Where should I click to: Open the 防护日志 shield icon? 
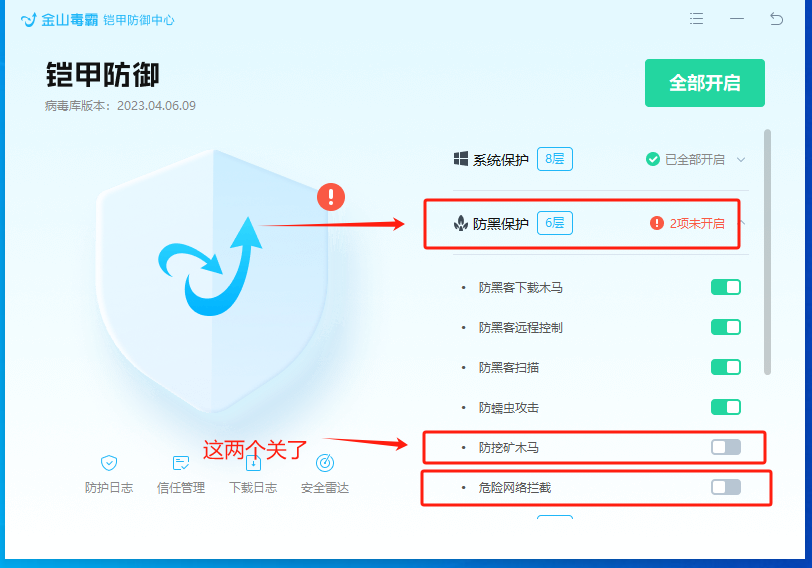point(109,463)
